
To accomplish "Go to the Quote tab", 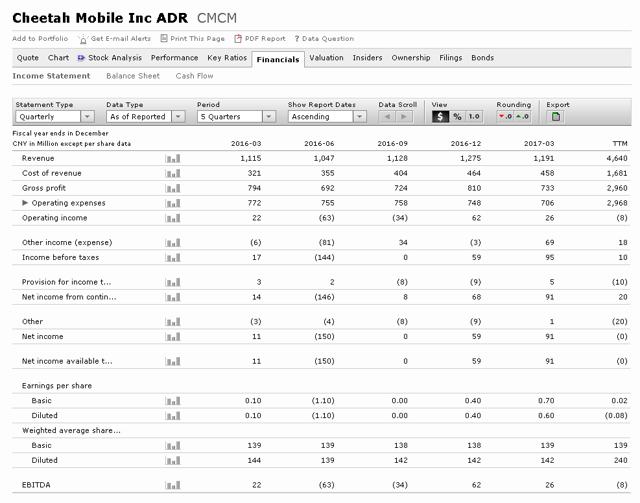I will click(x=28, y=58).
